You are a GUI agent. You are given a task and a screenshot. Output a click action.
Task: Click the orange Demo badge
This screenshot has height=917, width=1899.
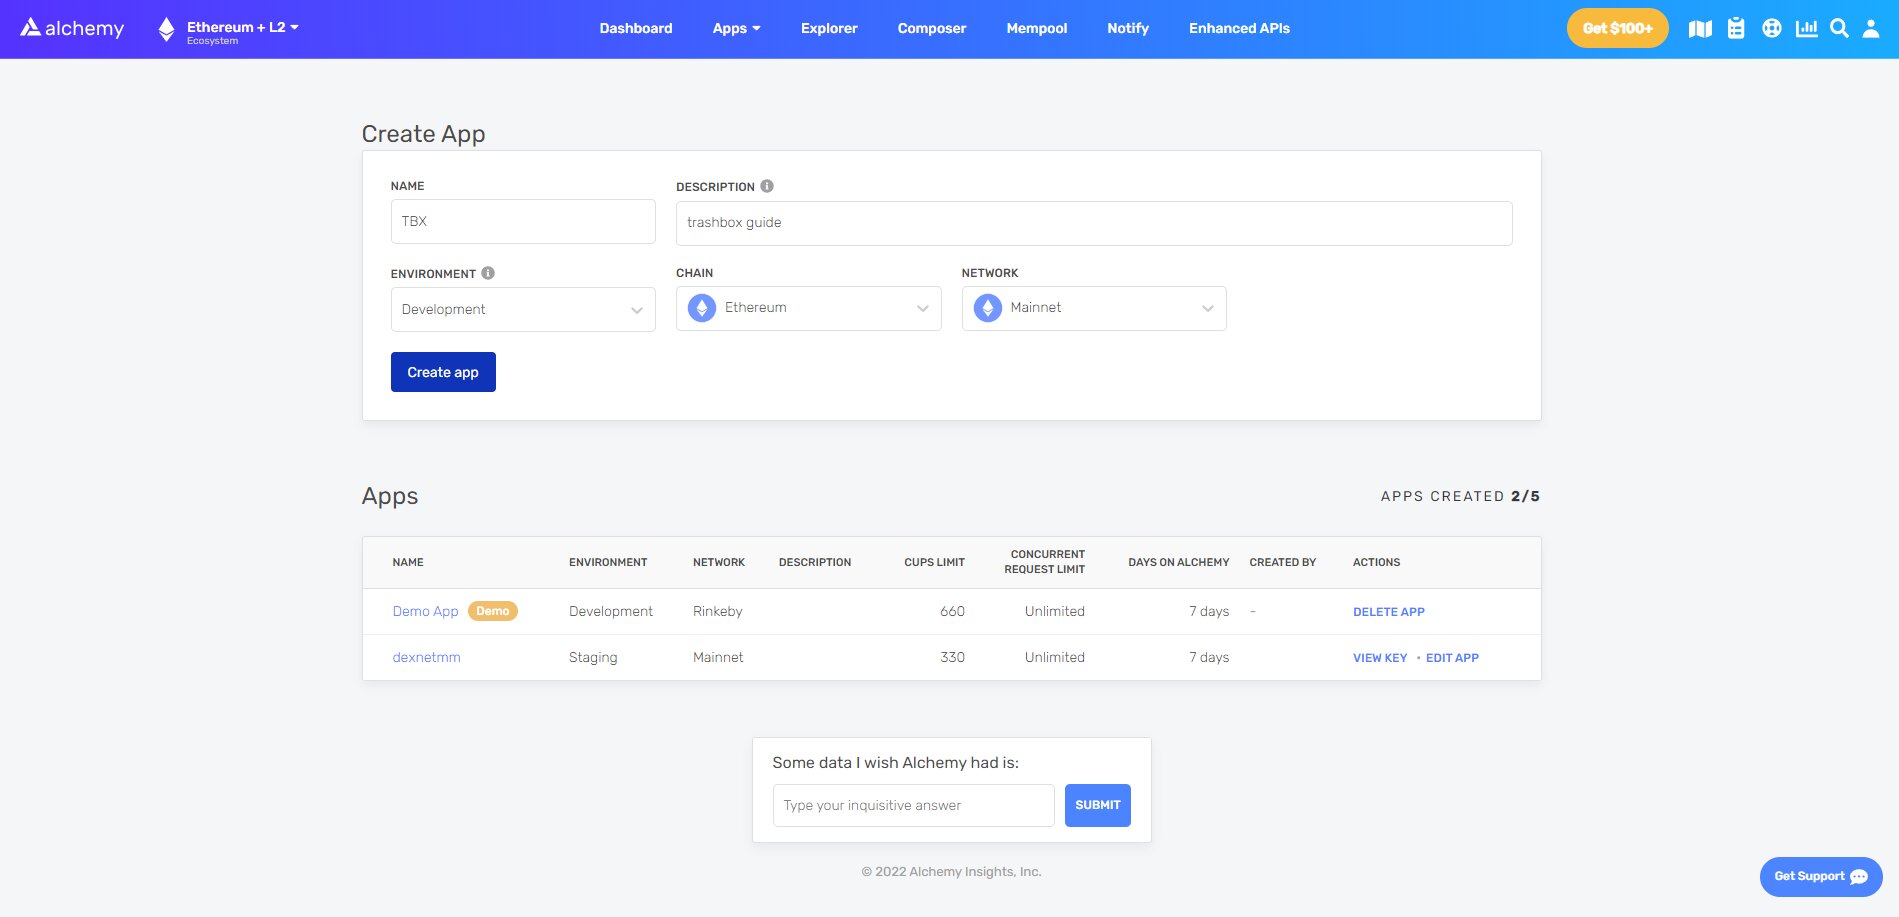pos(493,611)
